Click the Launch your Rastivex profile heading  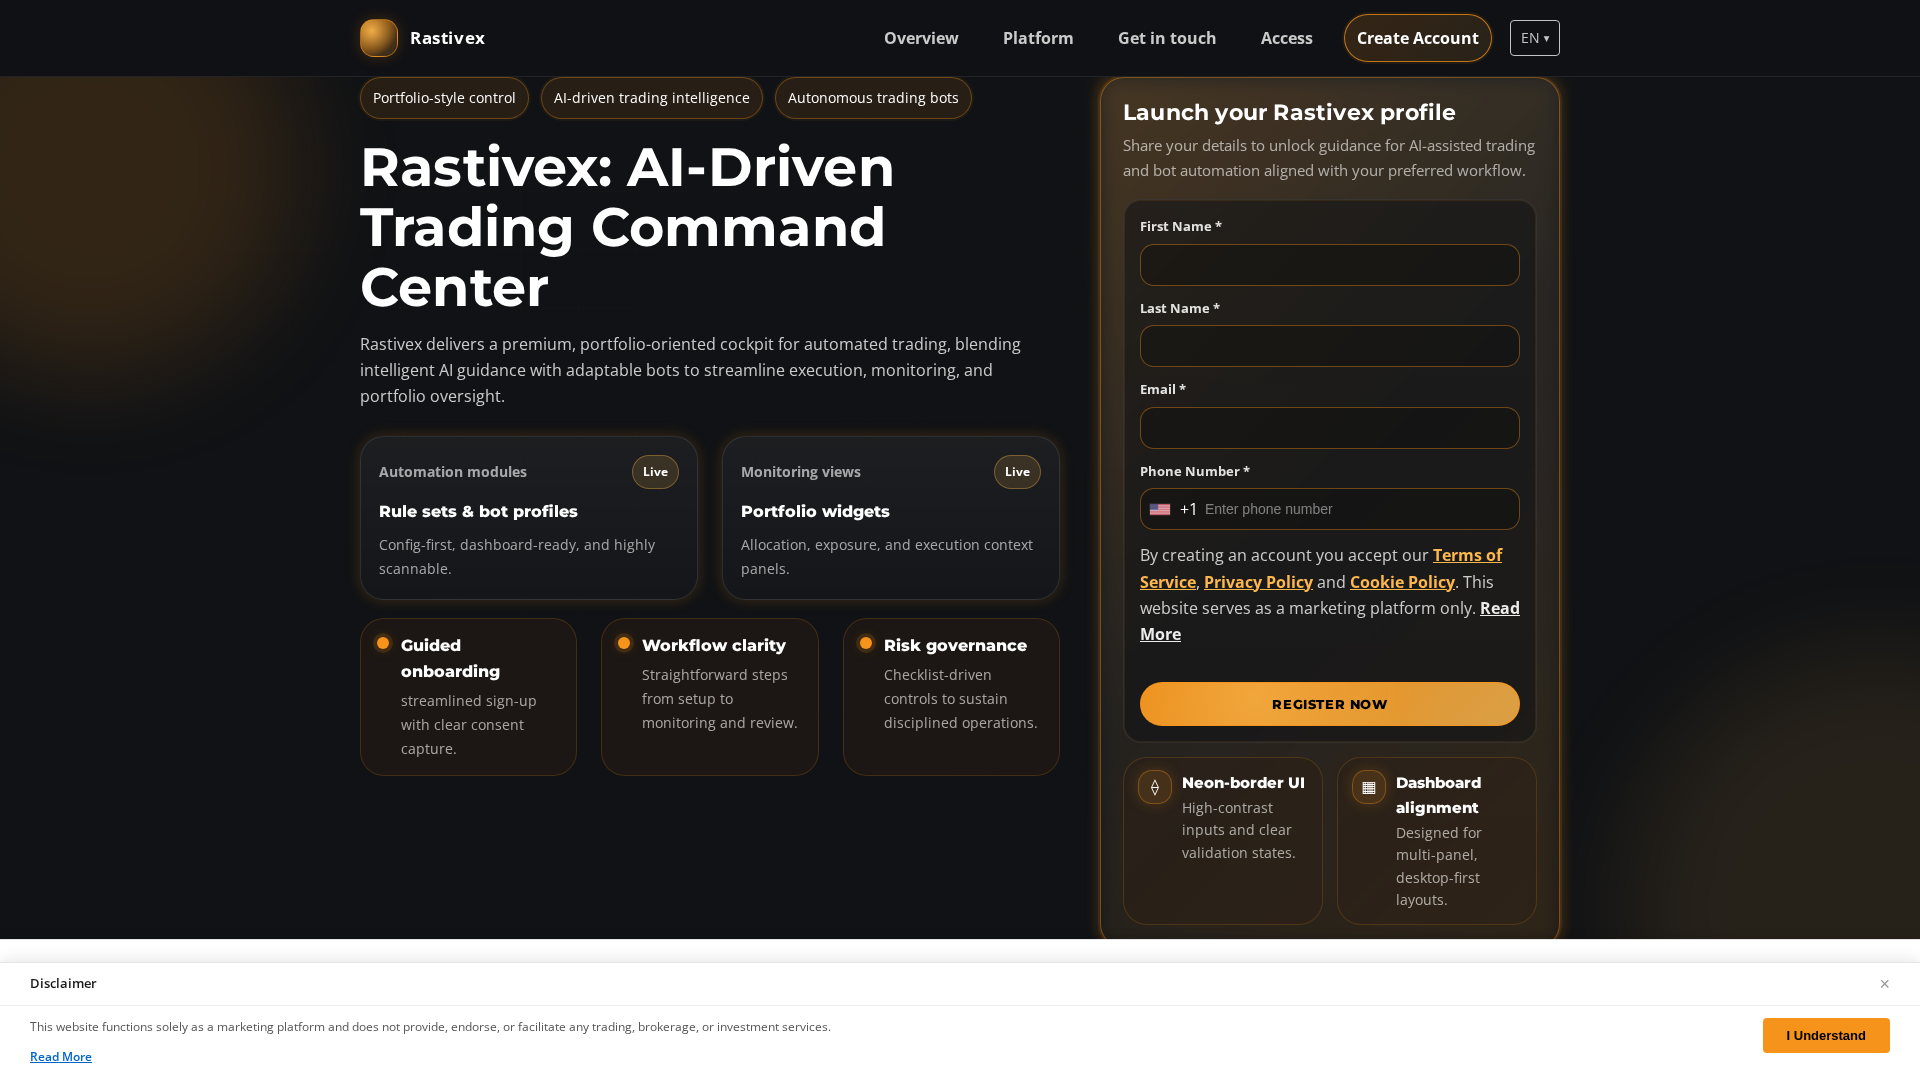[x=1289, y=113]
